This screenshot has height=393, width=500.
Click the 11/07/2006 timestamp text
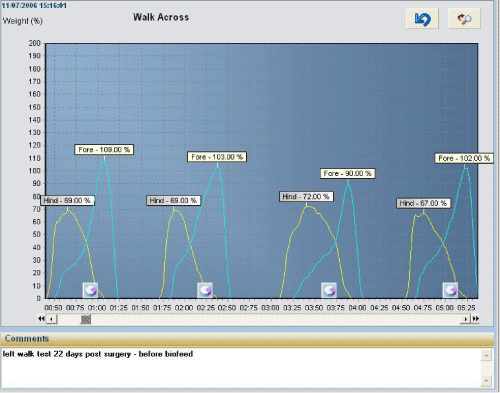pyautogui.click(x=34, y=5)
